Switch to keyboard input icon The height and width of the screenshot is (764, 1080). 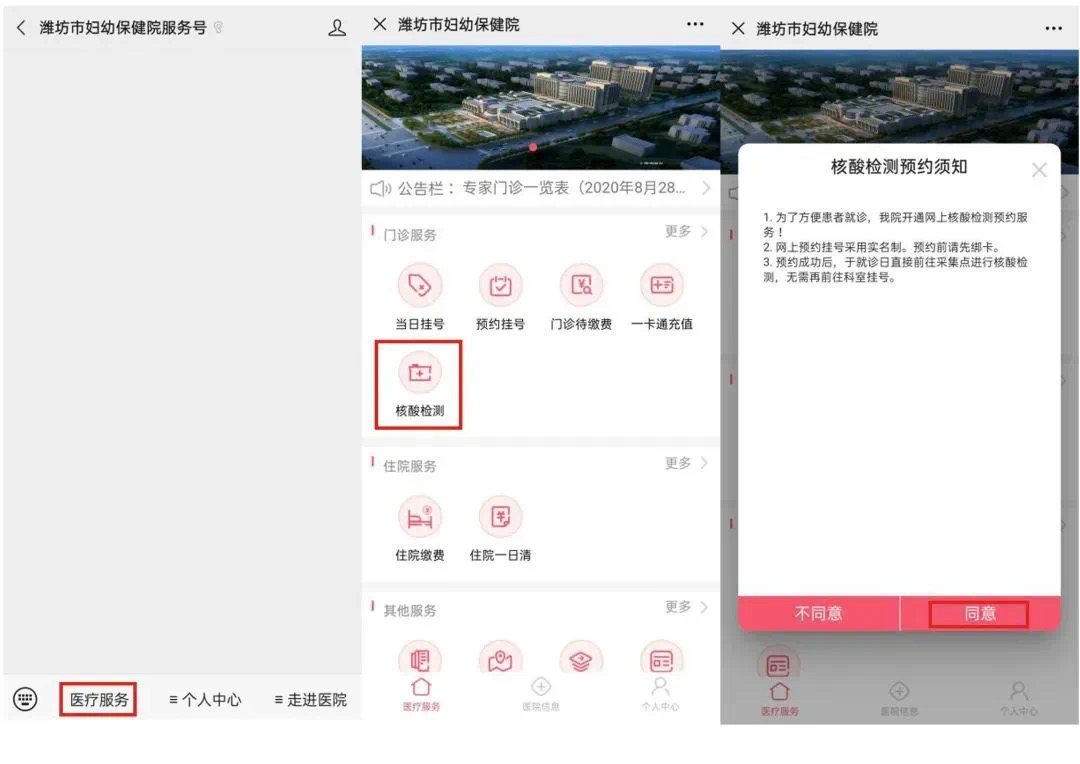point(25,699)
